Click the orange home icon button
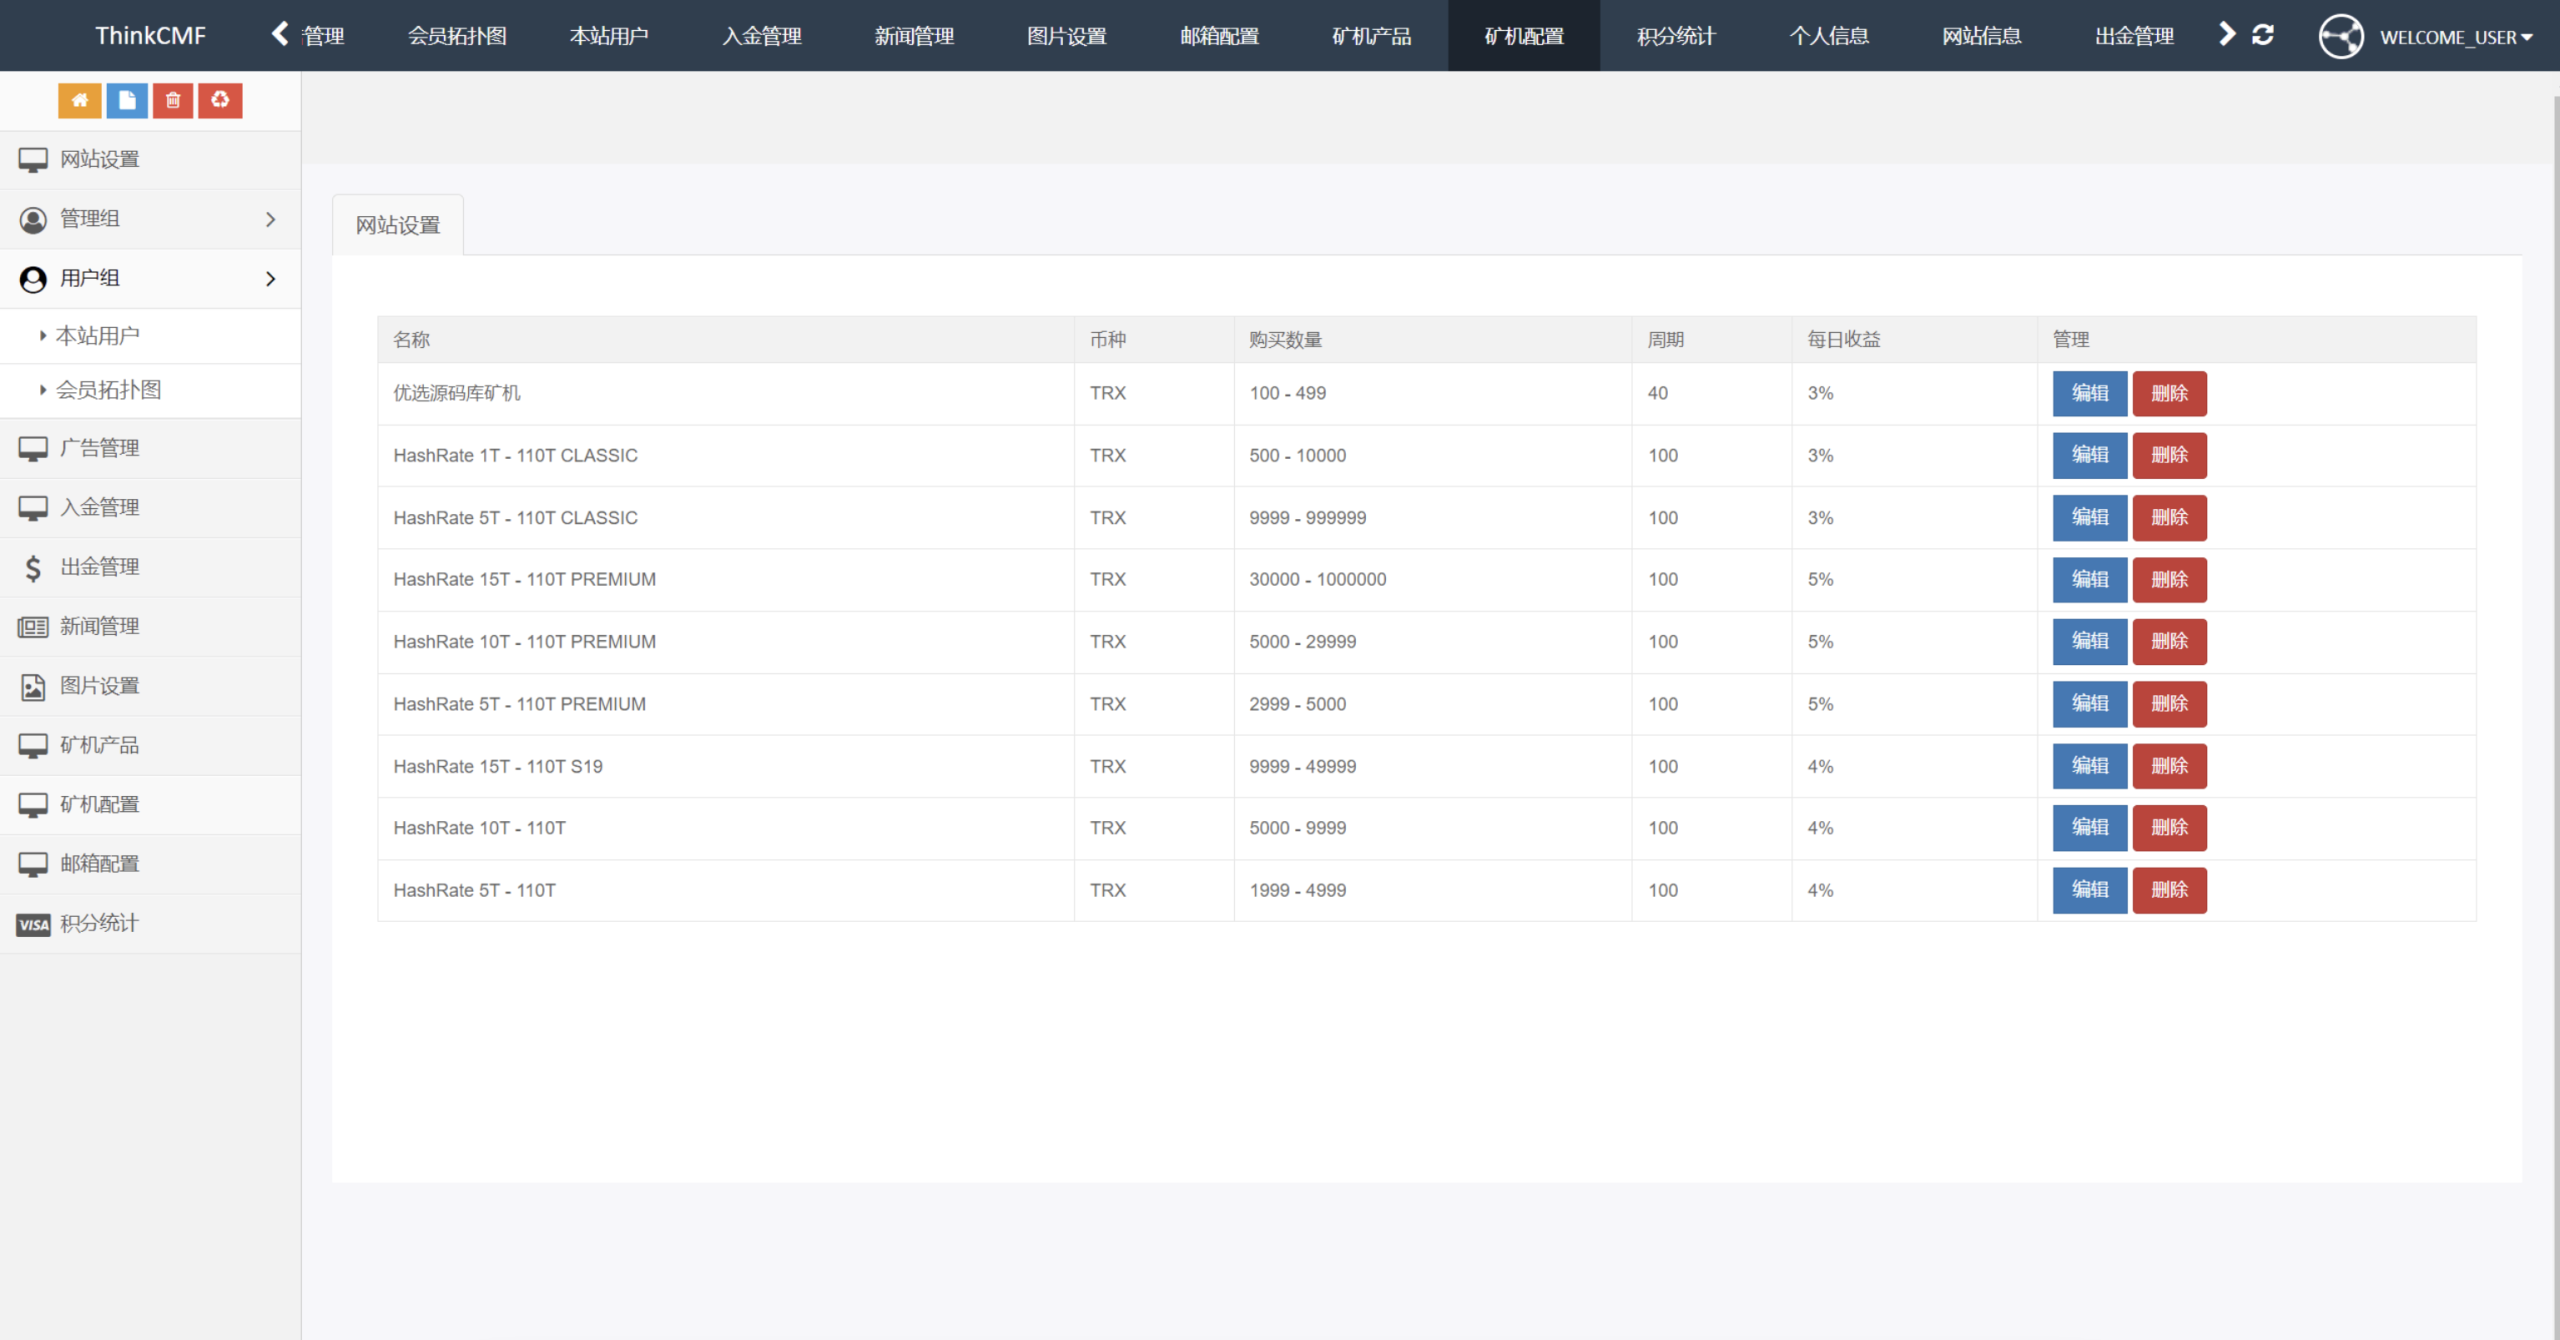The height and width of the screenshot is (1340, 2560). (x=79, y=100)
